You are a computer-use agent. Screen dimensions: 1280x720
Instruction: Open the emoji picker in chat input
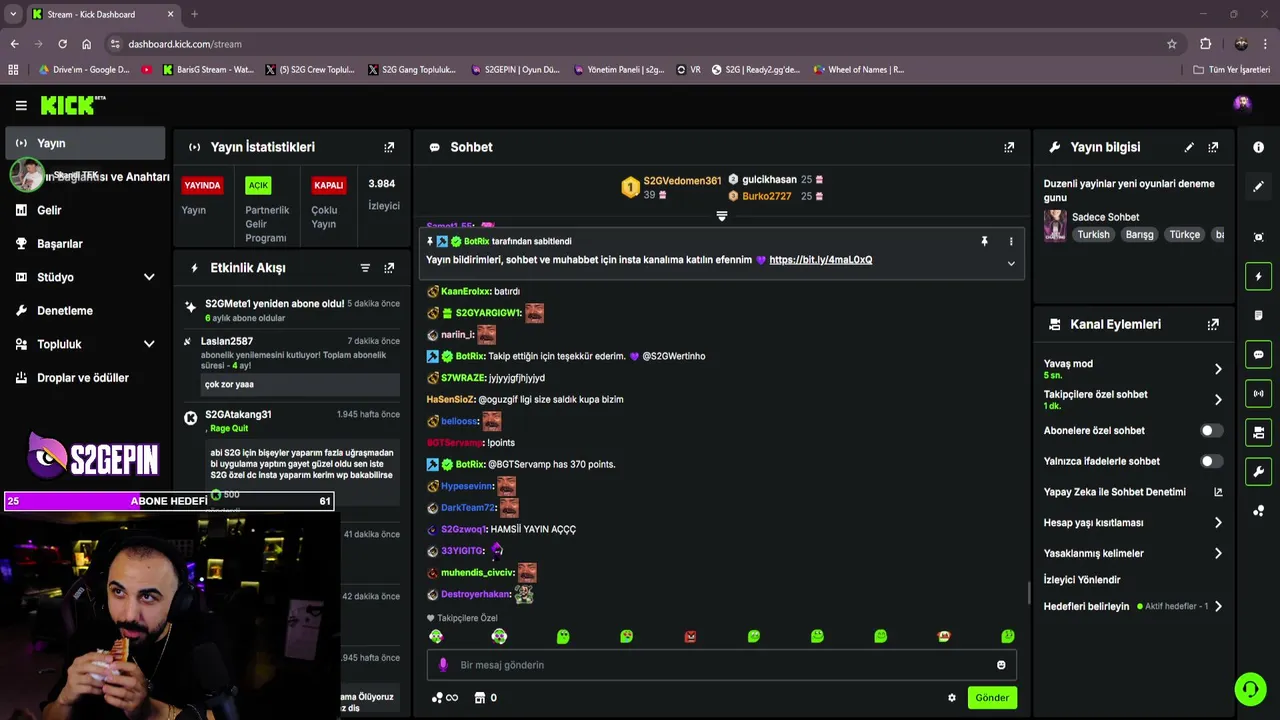click(x=1001, y=665)
